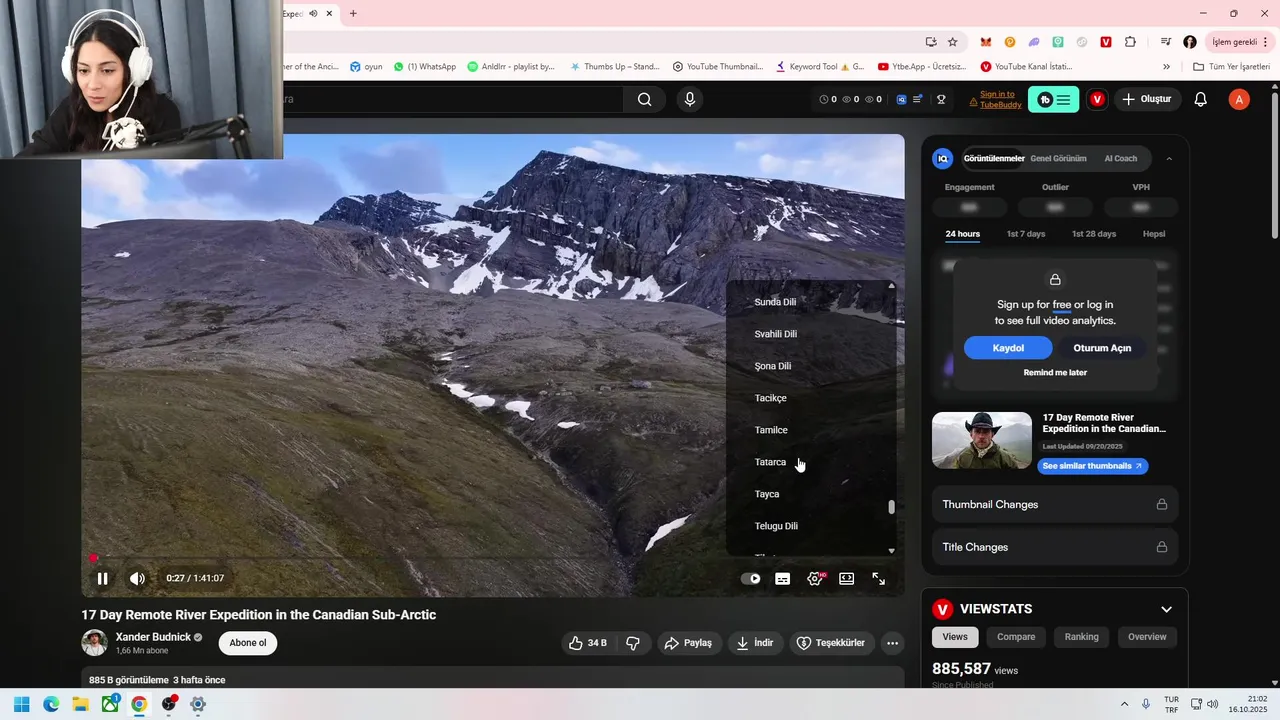Screen dimensions: 1280x720
Task: Switch to Genel Görünüm tab
Action: click(x=1058, y=158)
